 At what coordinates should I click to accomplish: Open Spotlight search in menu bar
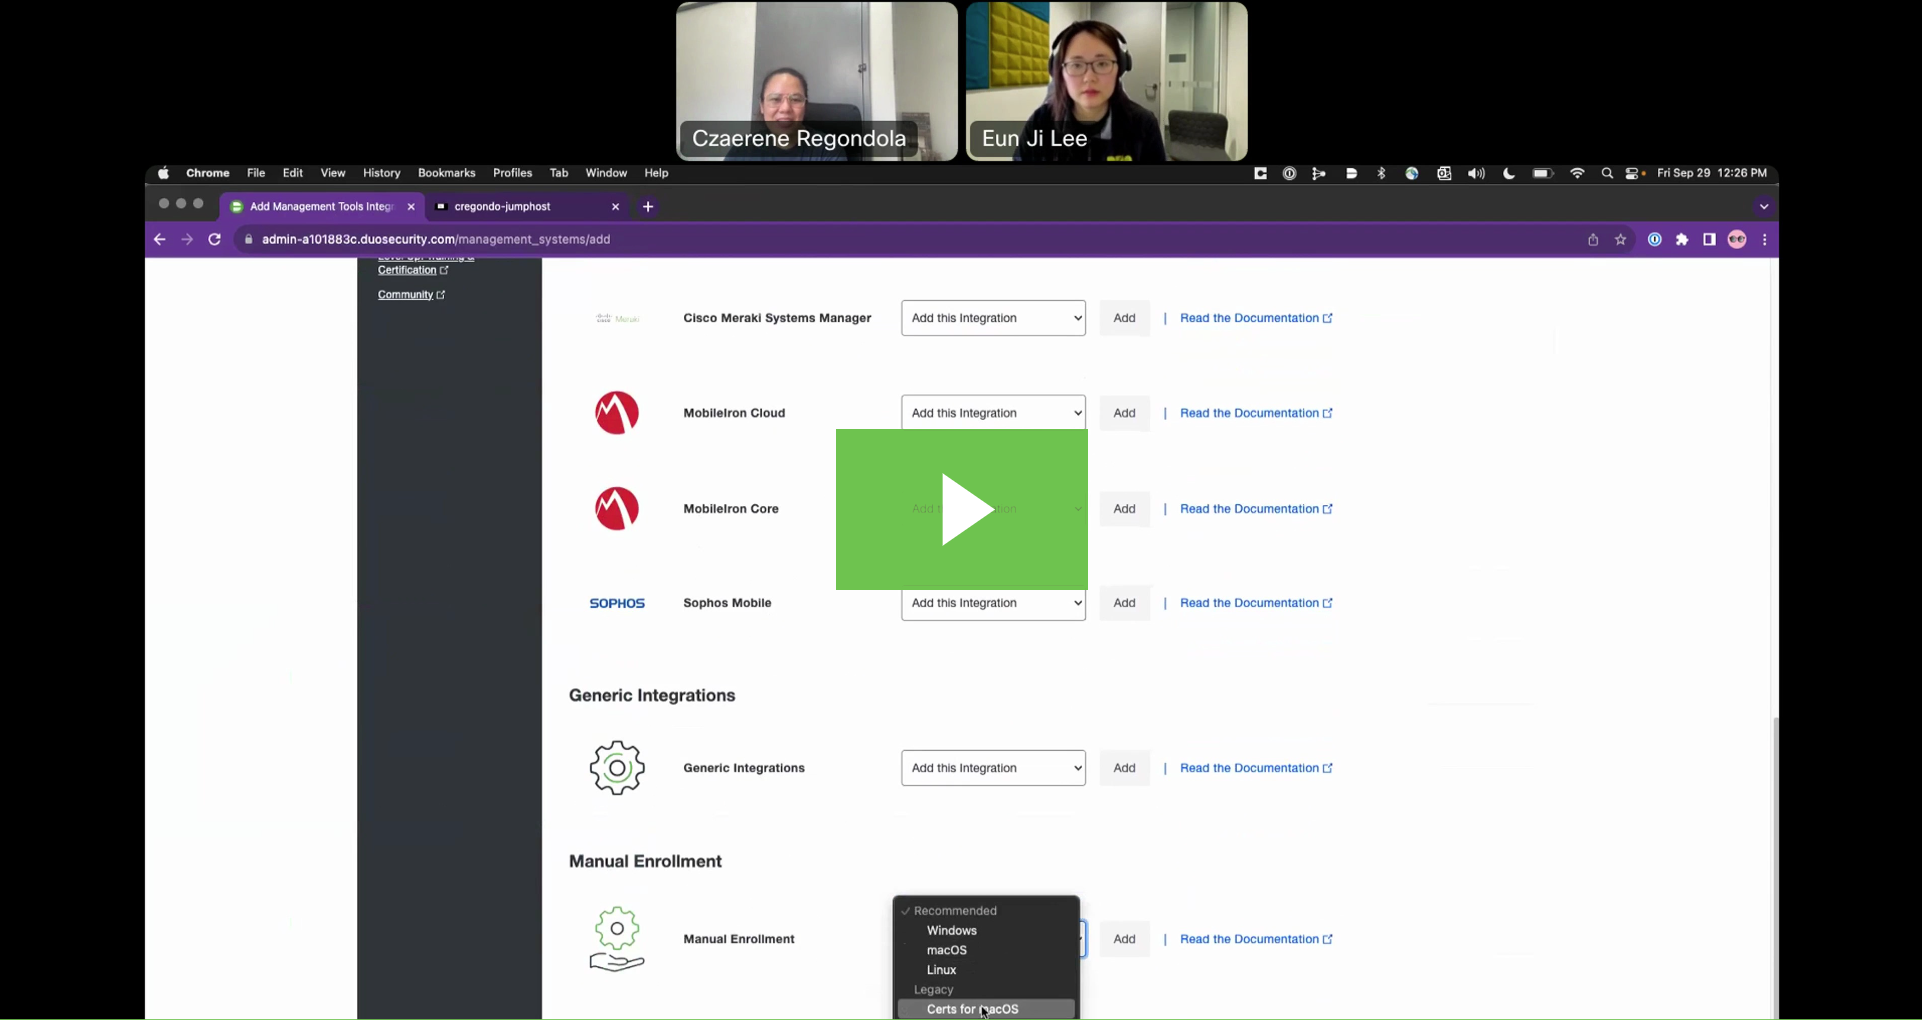[x=1607, y=173]
